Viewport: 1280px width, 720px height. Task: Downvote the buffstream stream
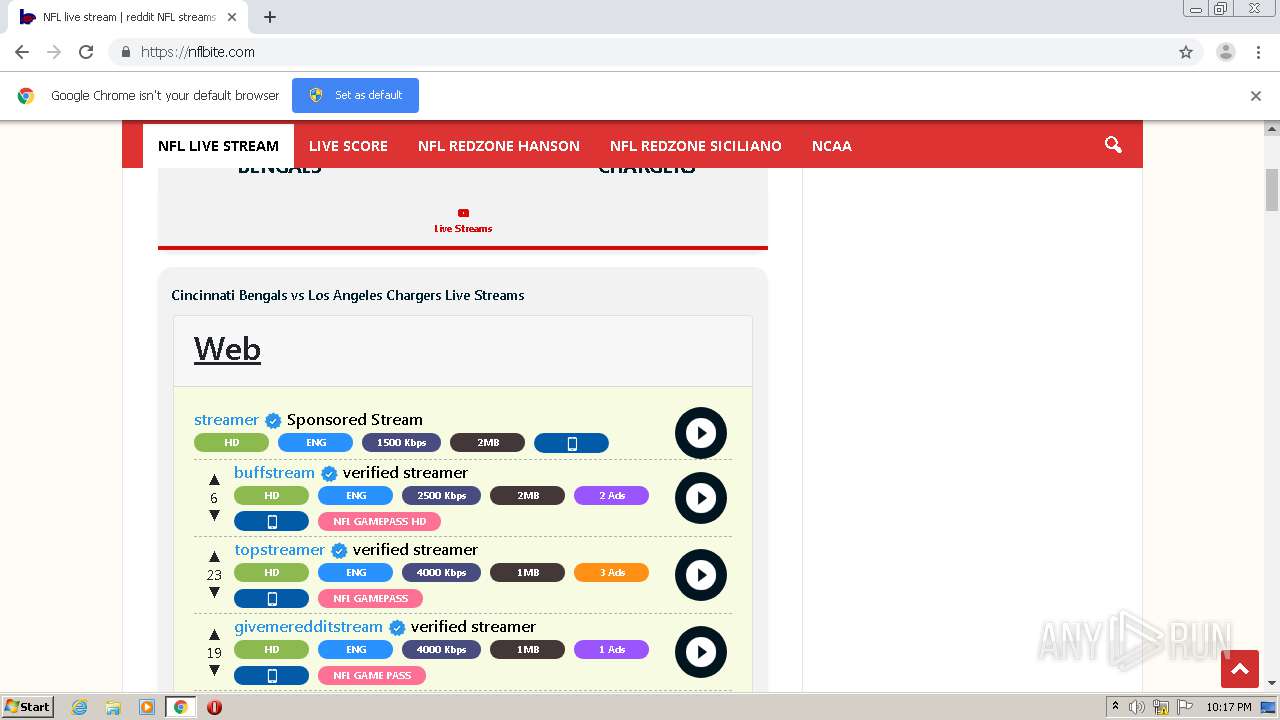click(214, 516)
